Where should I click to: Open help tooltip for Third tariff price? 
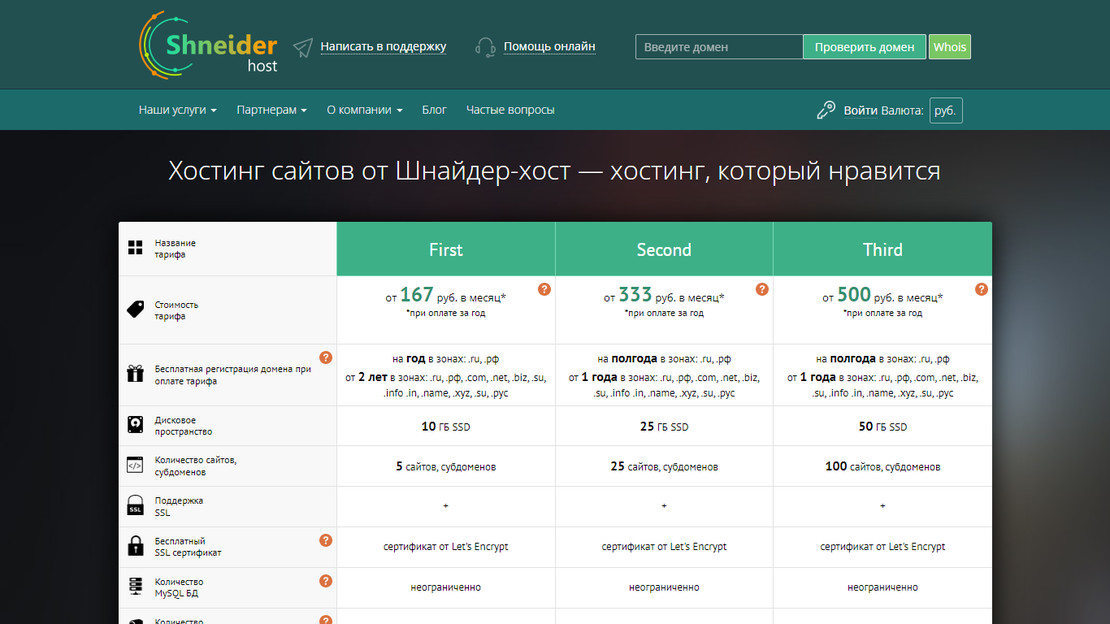click(x=981, y=289)
